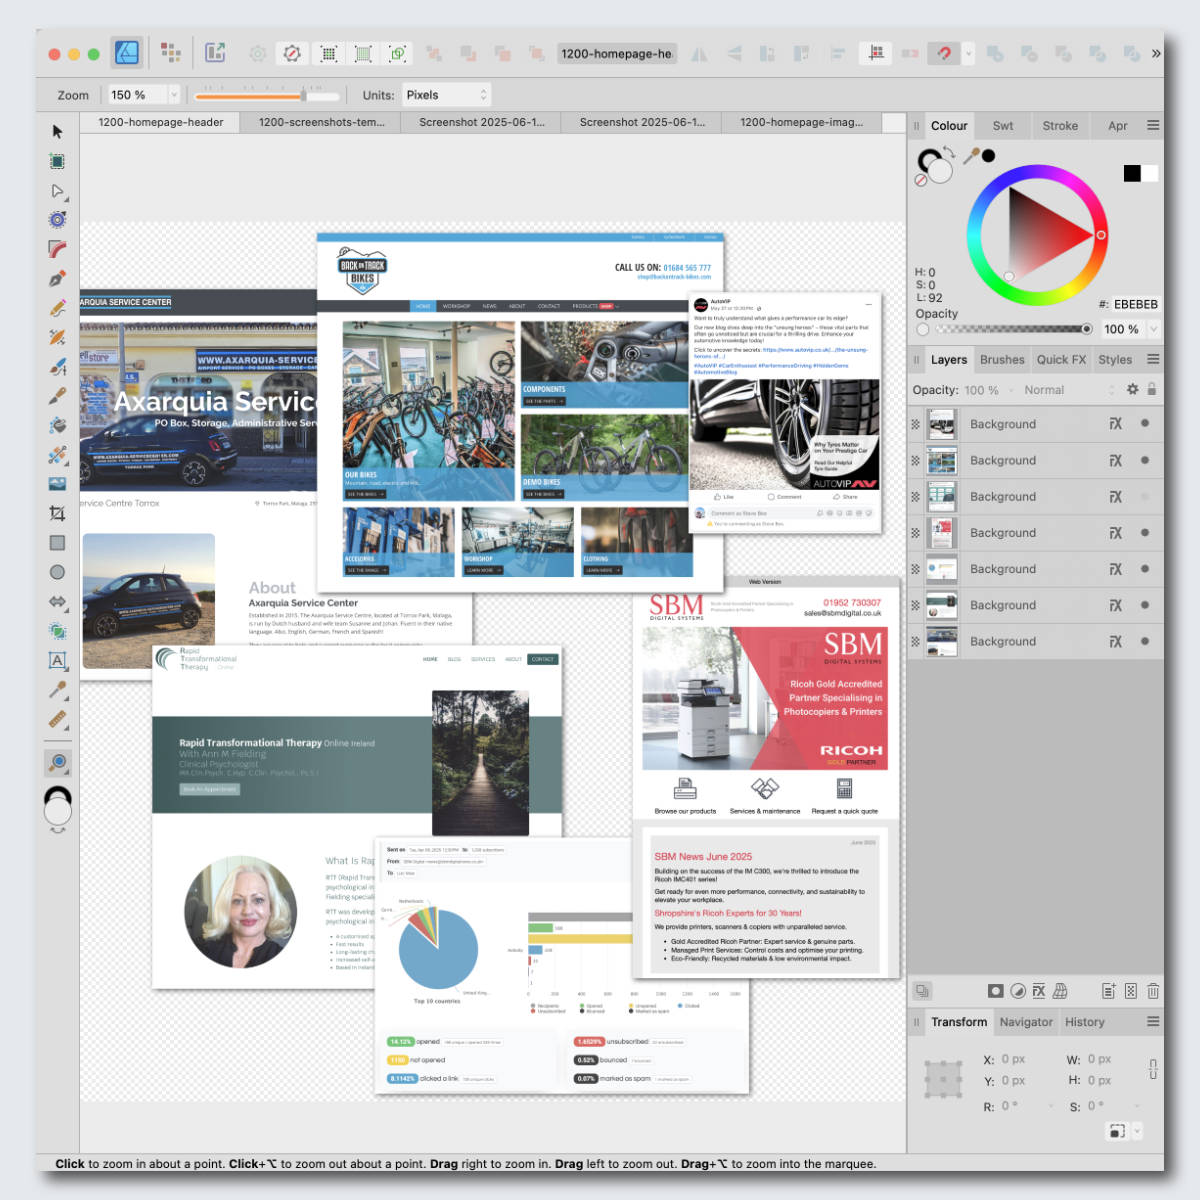Pick the black colour swatch
The height and width of the screenshot is (1200, 1200).
(1132, 173)
